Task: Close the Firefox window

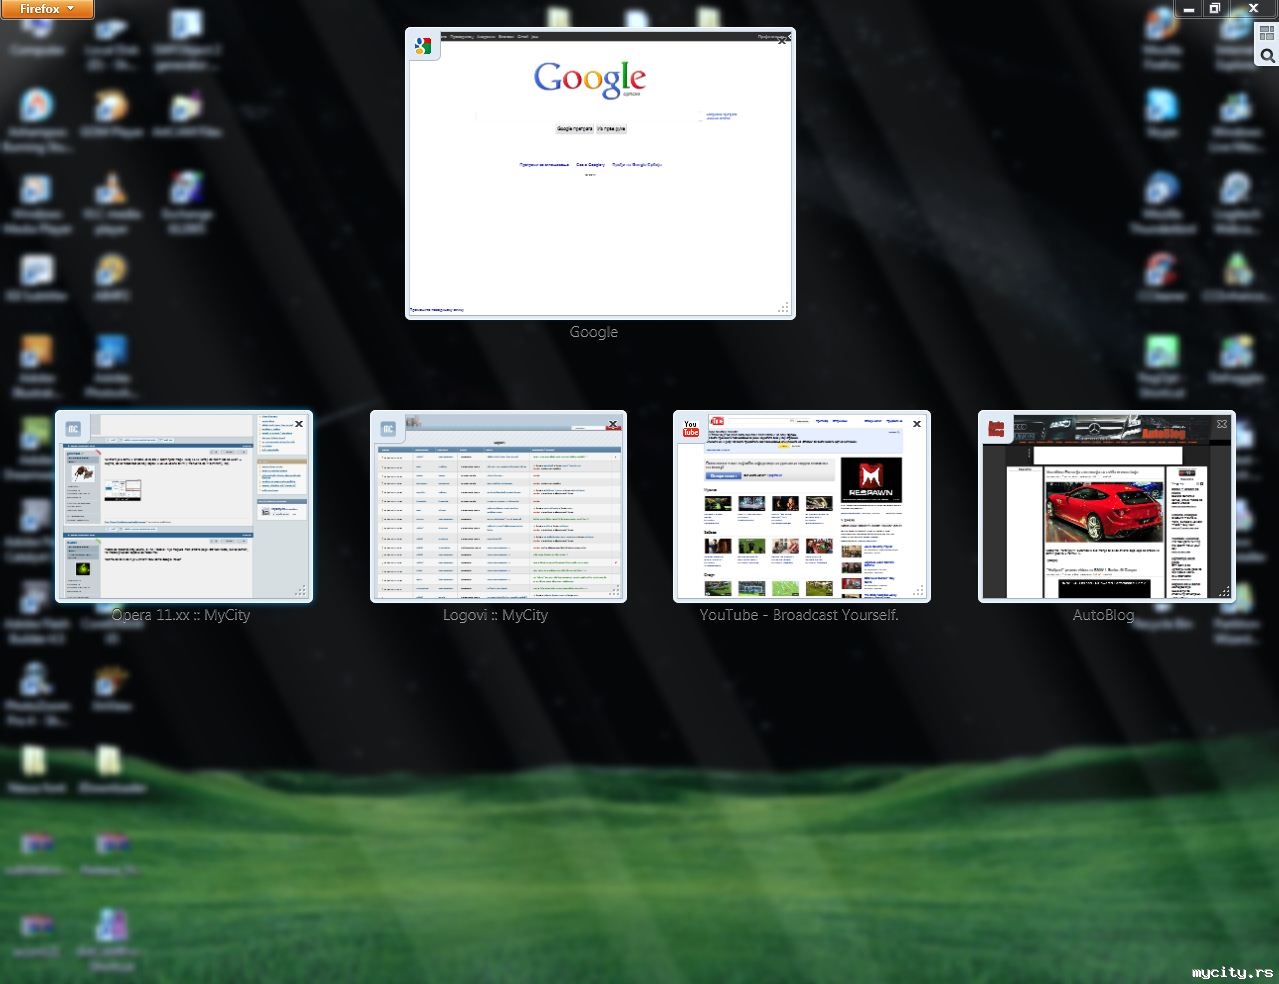Action: [1253, 8]
